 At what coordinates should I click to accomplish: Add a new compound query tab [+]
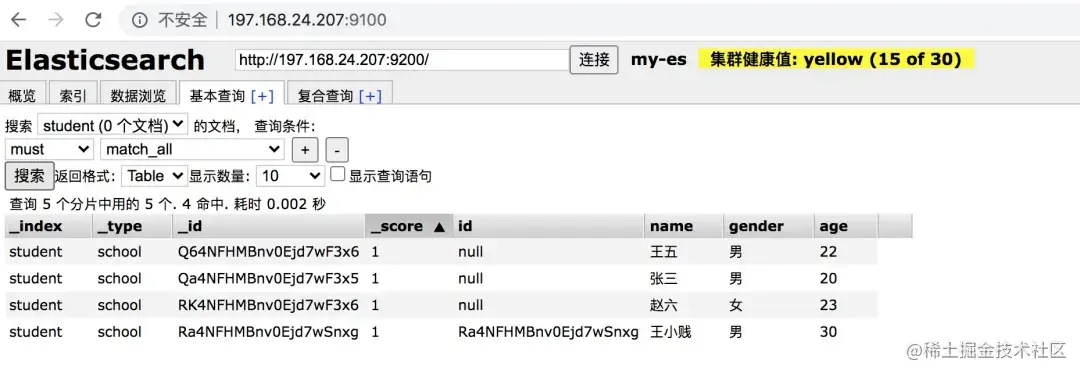[x=370, y=96]
